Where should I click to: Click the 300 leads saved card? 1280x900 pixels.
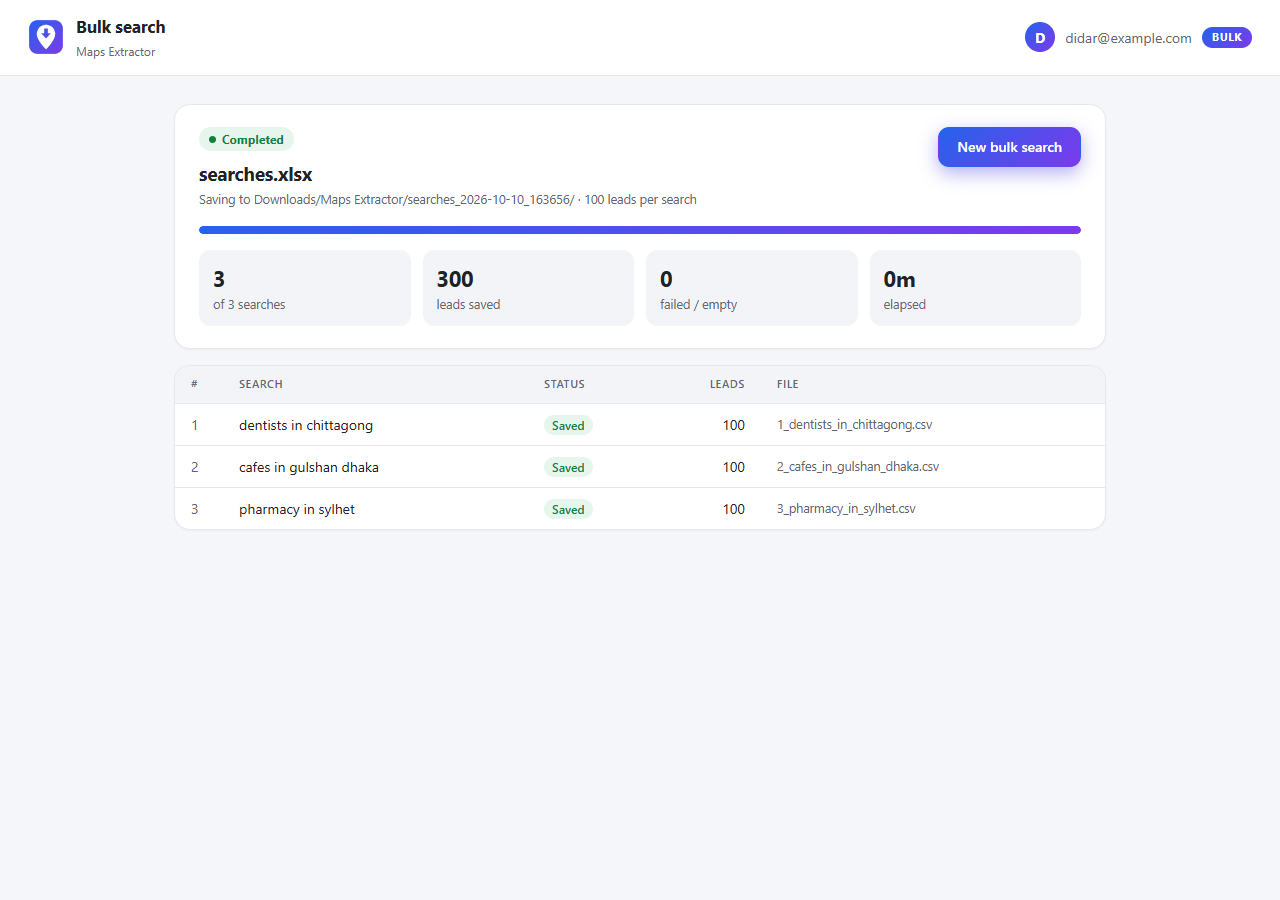click(x=528, y=288)
